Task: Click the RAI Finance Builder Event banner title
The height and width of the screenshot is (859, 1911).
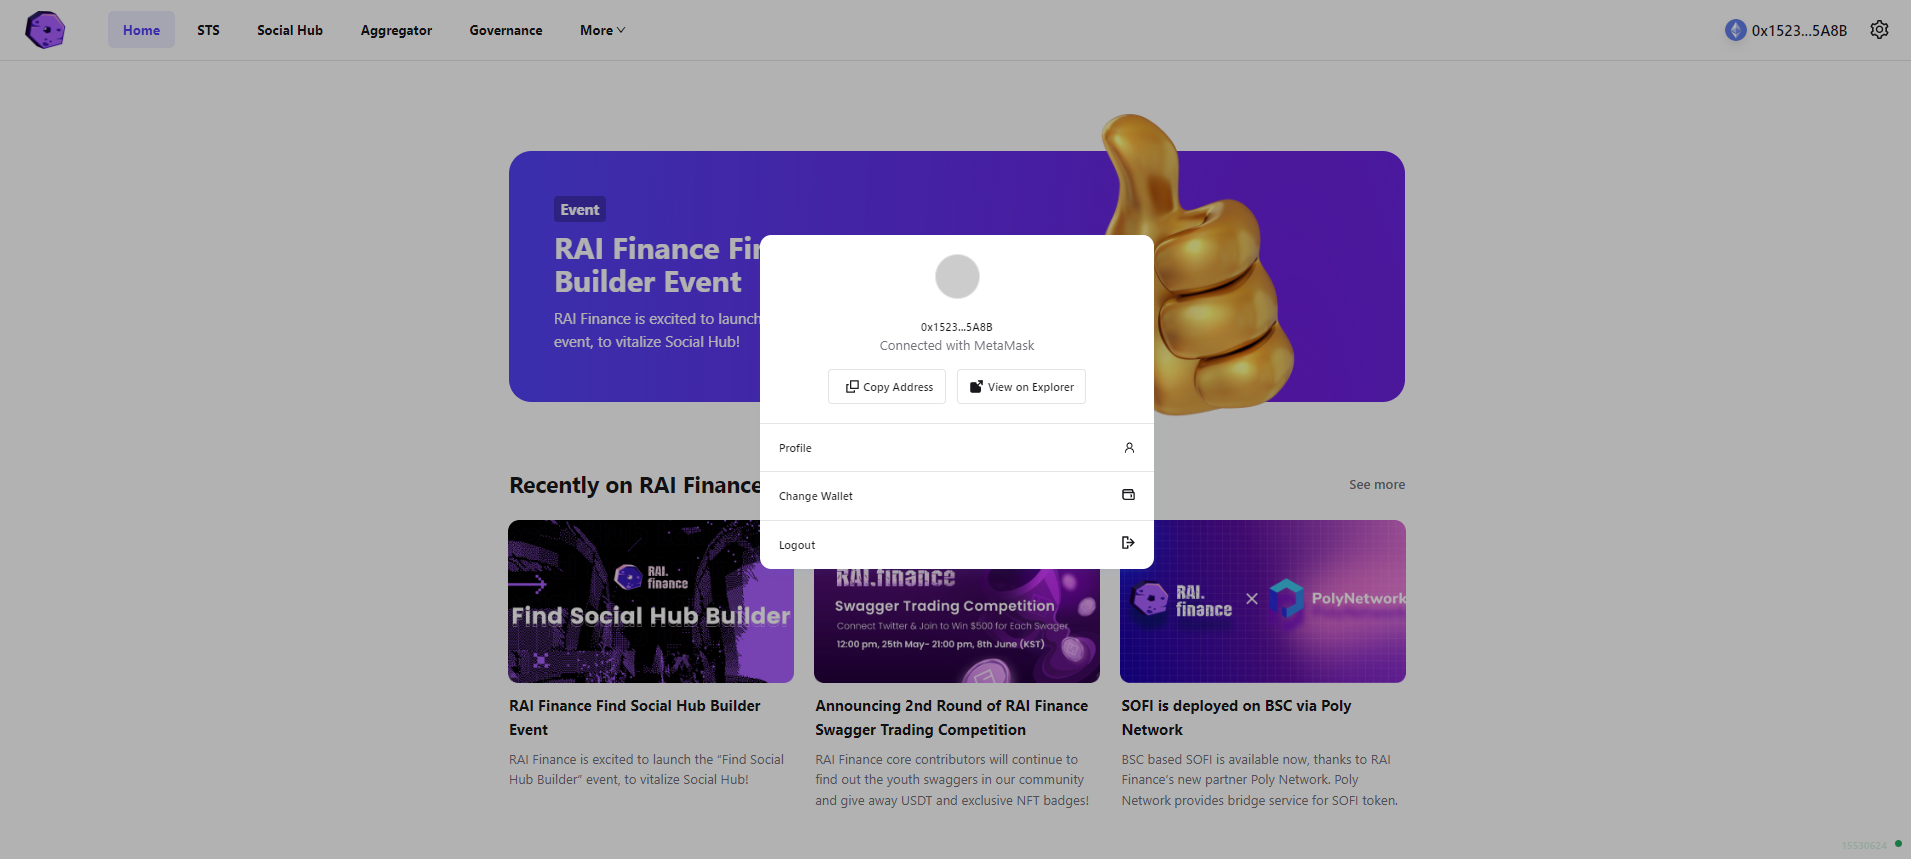Action: click(x=657, y=265)
